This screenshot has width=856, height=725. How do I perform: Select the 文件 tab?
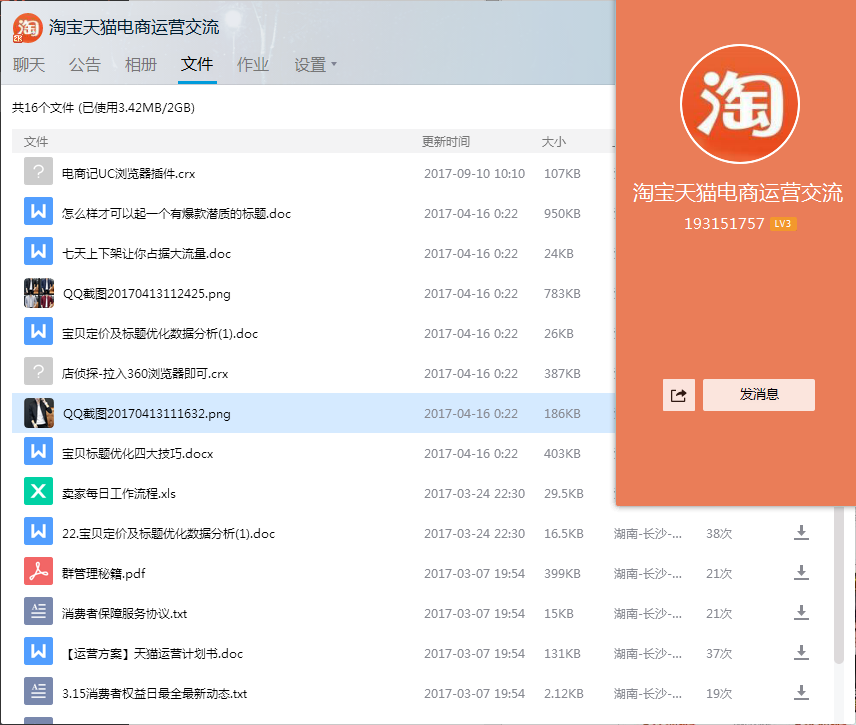[197, 65]
